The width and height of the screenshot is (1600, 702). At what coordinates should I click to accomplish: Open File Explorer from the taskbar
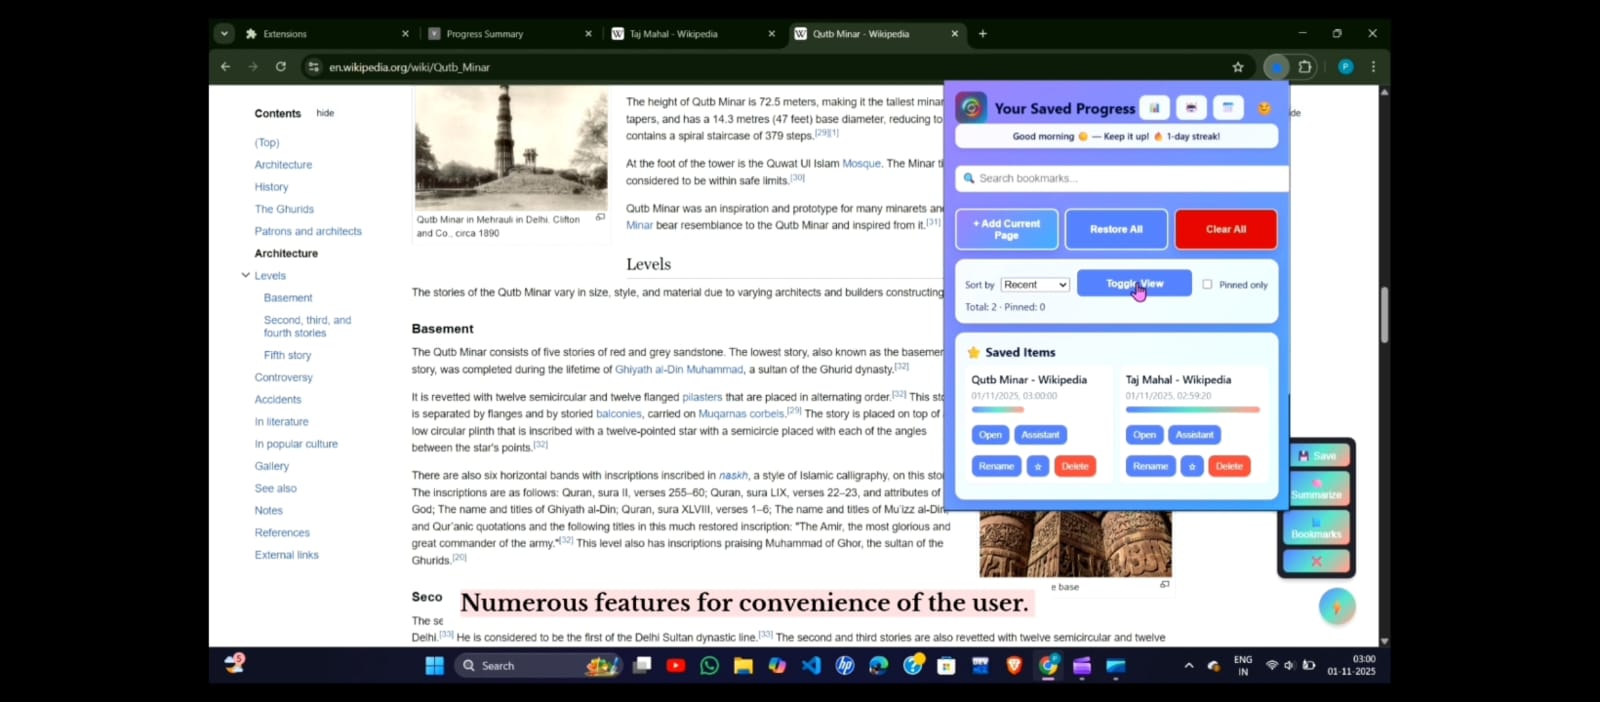click(743, 666)
